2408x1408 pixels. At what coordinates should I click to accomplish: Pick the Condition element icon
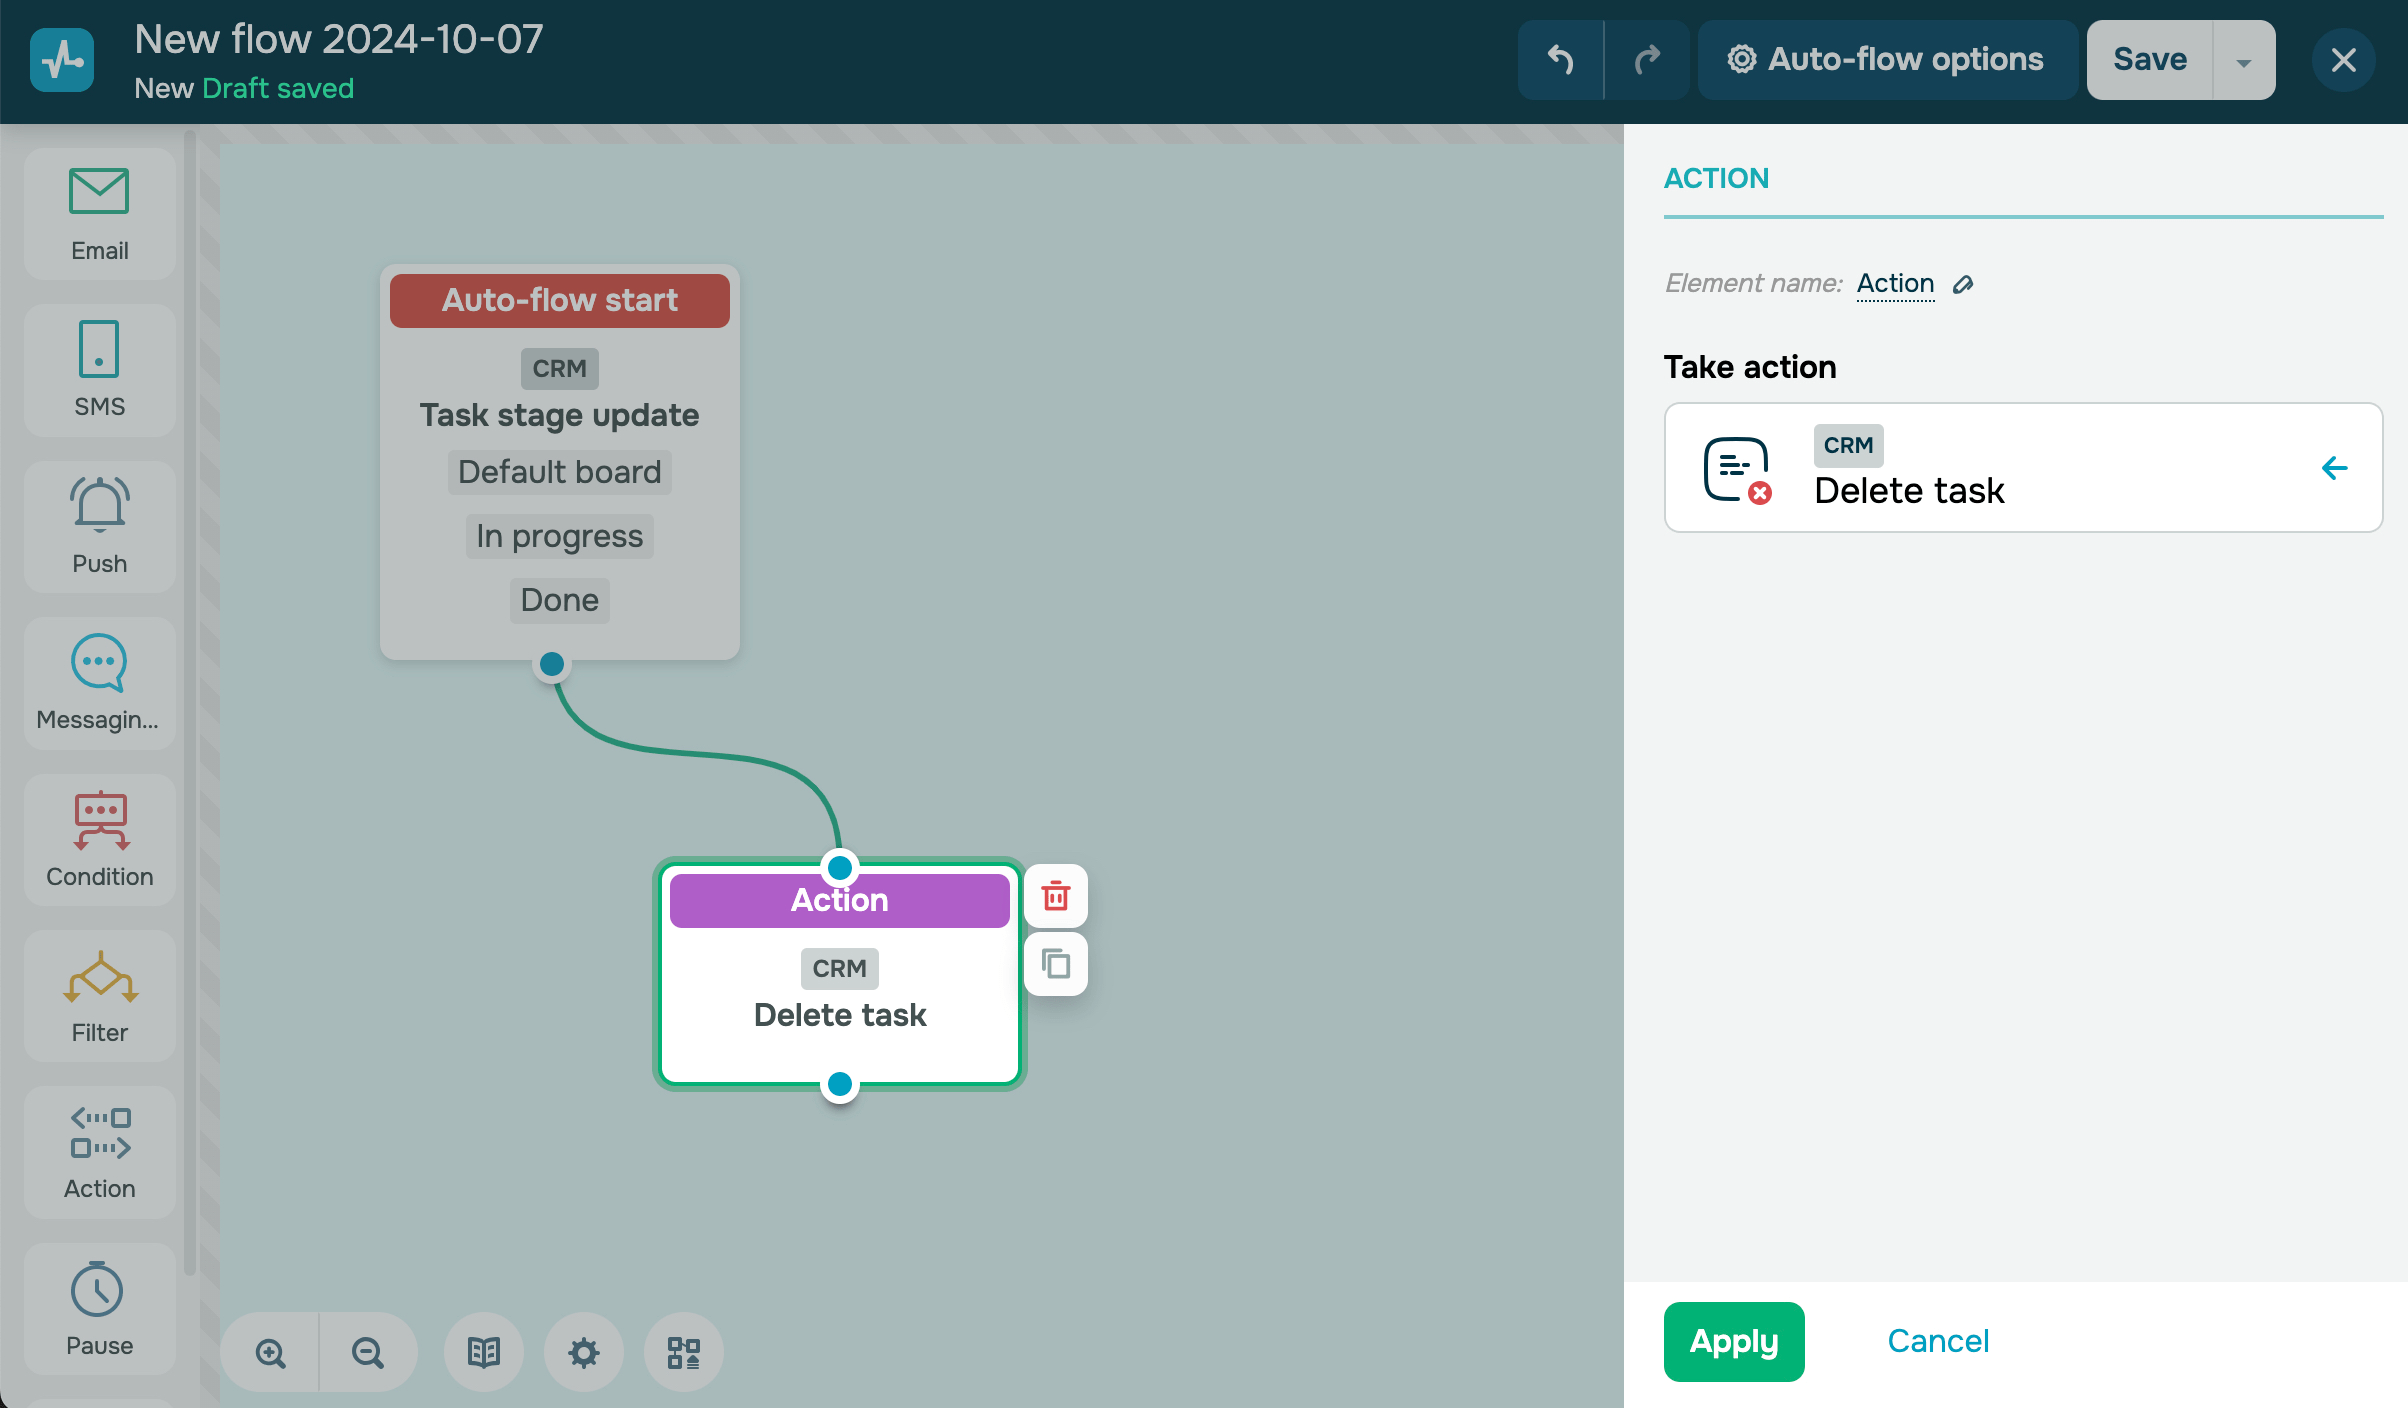coord(100,820)
